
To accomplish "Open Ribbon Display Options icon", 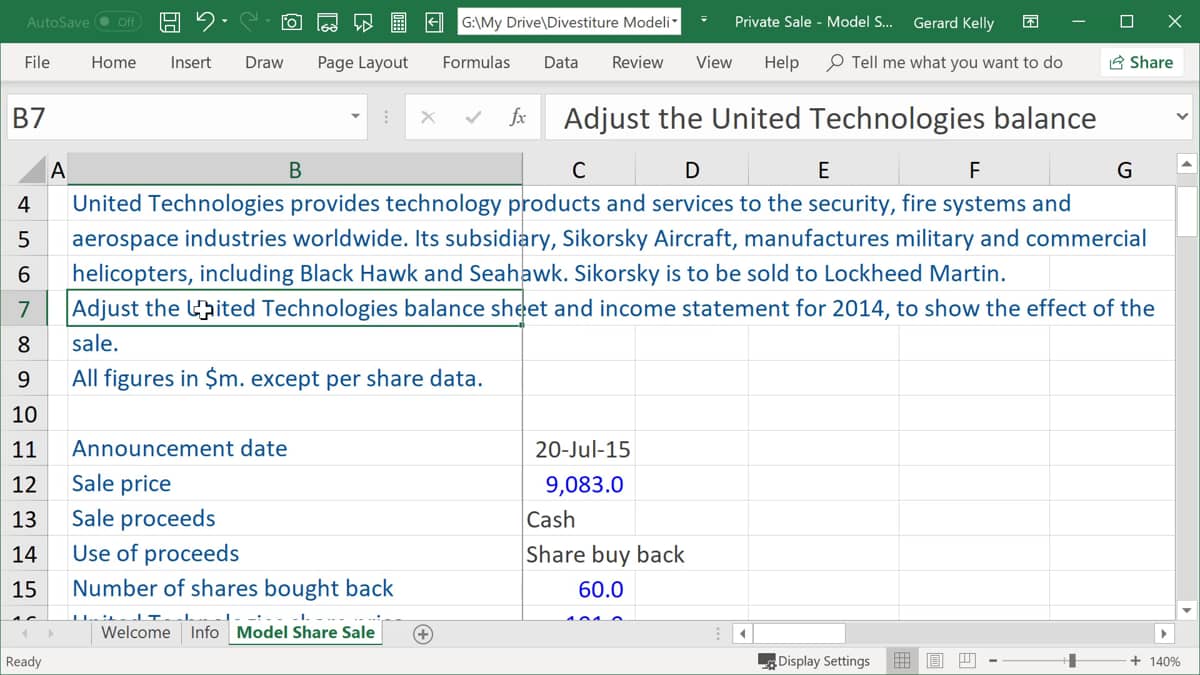I will click(1031, 21).
